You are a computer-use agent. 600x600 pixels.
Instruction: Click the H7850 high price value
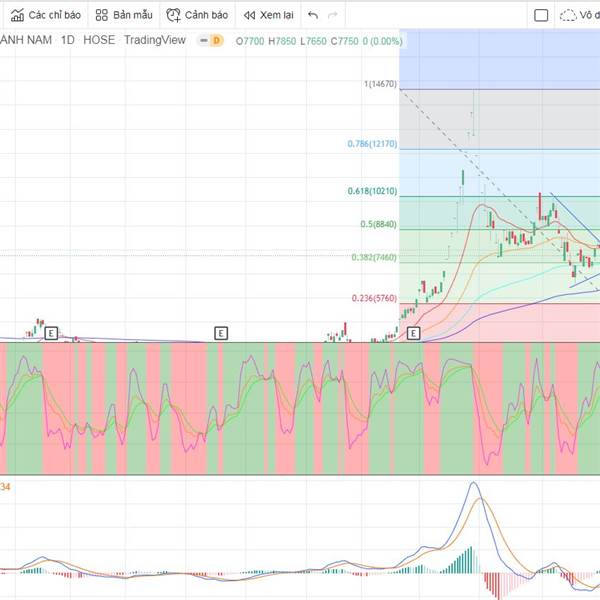pos(282,41)
